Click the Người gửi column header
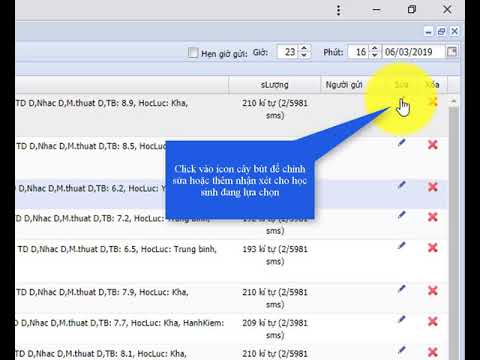This screenshot has width=480, height=360. click(x=344, y=85)
